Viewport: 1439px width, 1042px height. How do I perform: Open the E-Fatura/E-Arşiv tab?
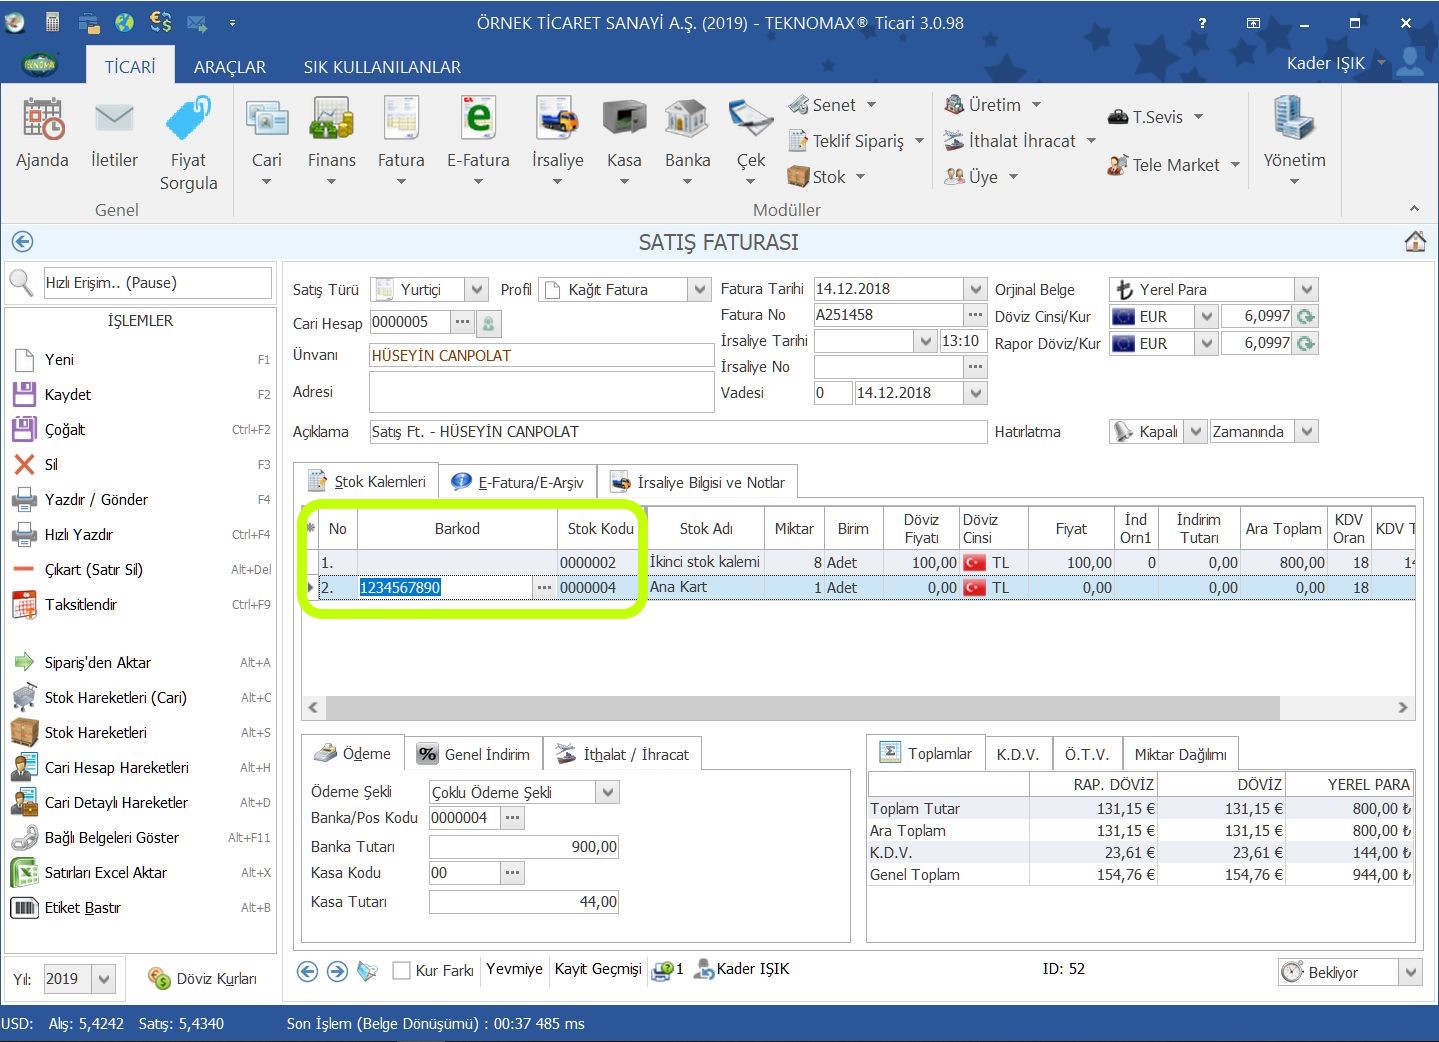[520, 482]
